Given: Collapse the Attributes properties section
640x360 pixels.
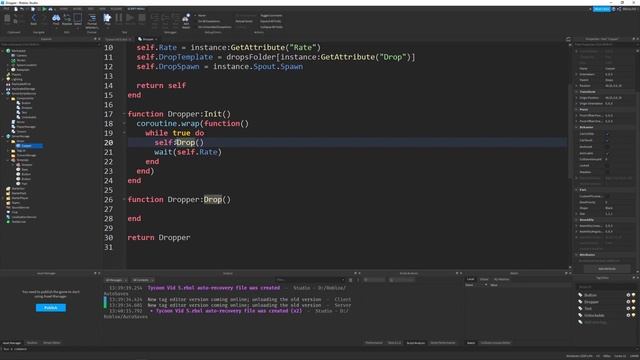Looking at the screenshot, I should [x=576, y=255].
